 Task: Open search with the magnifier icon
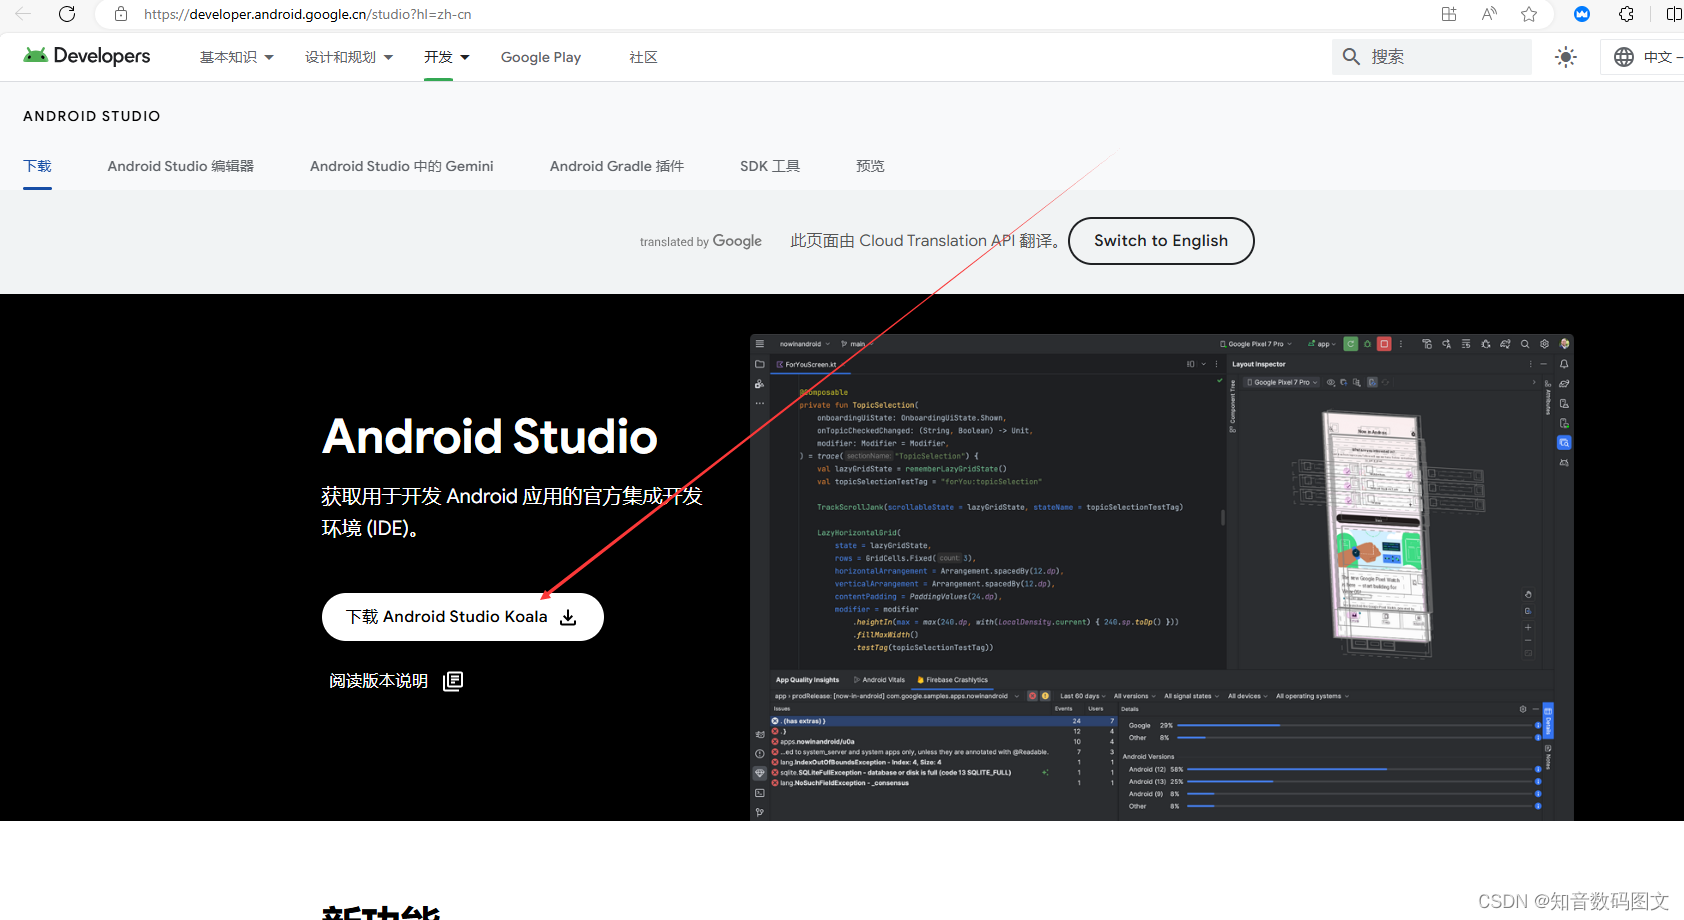[1351, 56]
